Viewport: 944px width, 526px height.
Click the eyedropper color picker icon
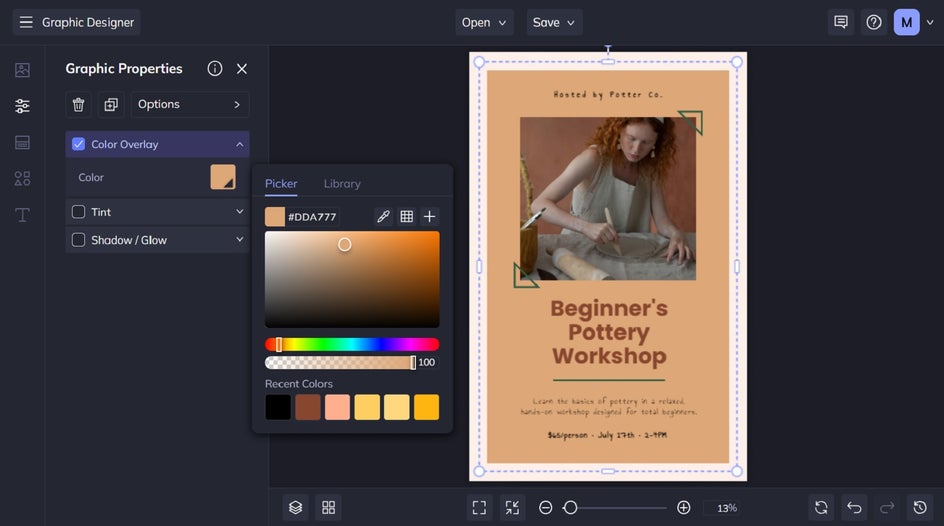(383, 217)
